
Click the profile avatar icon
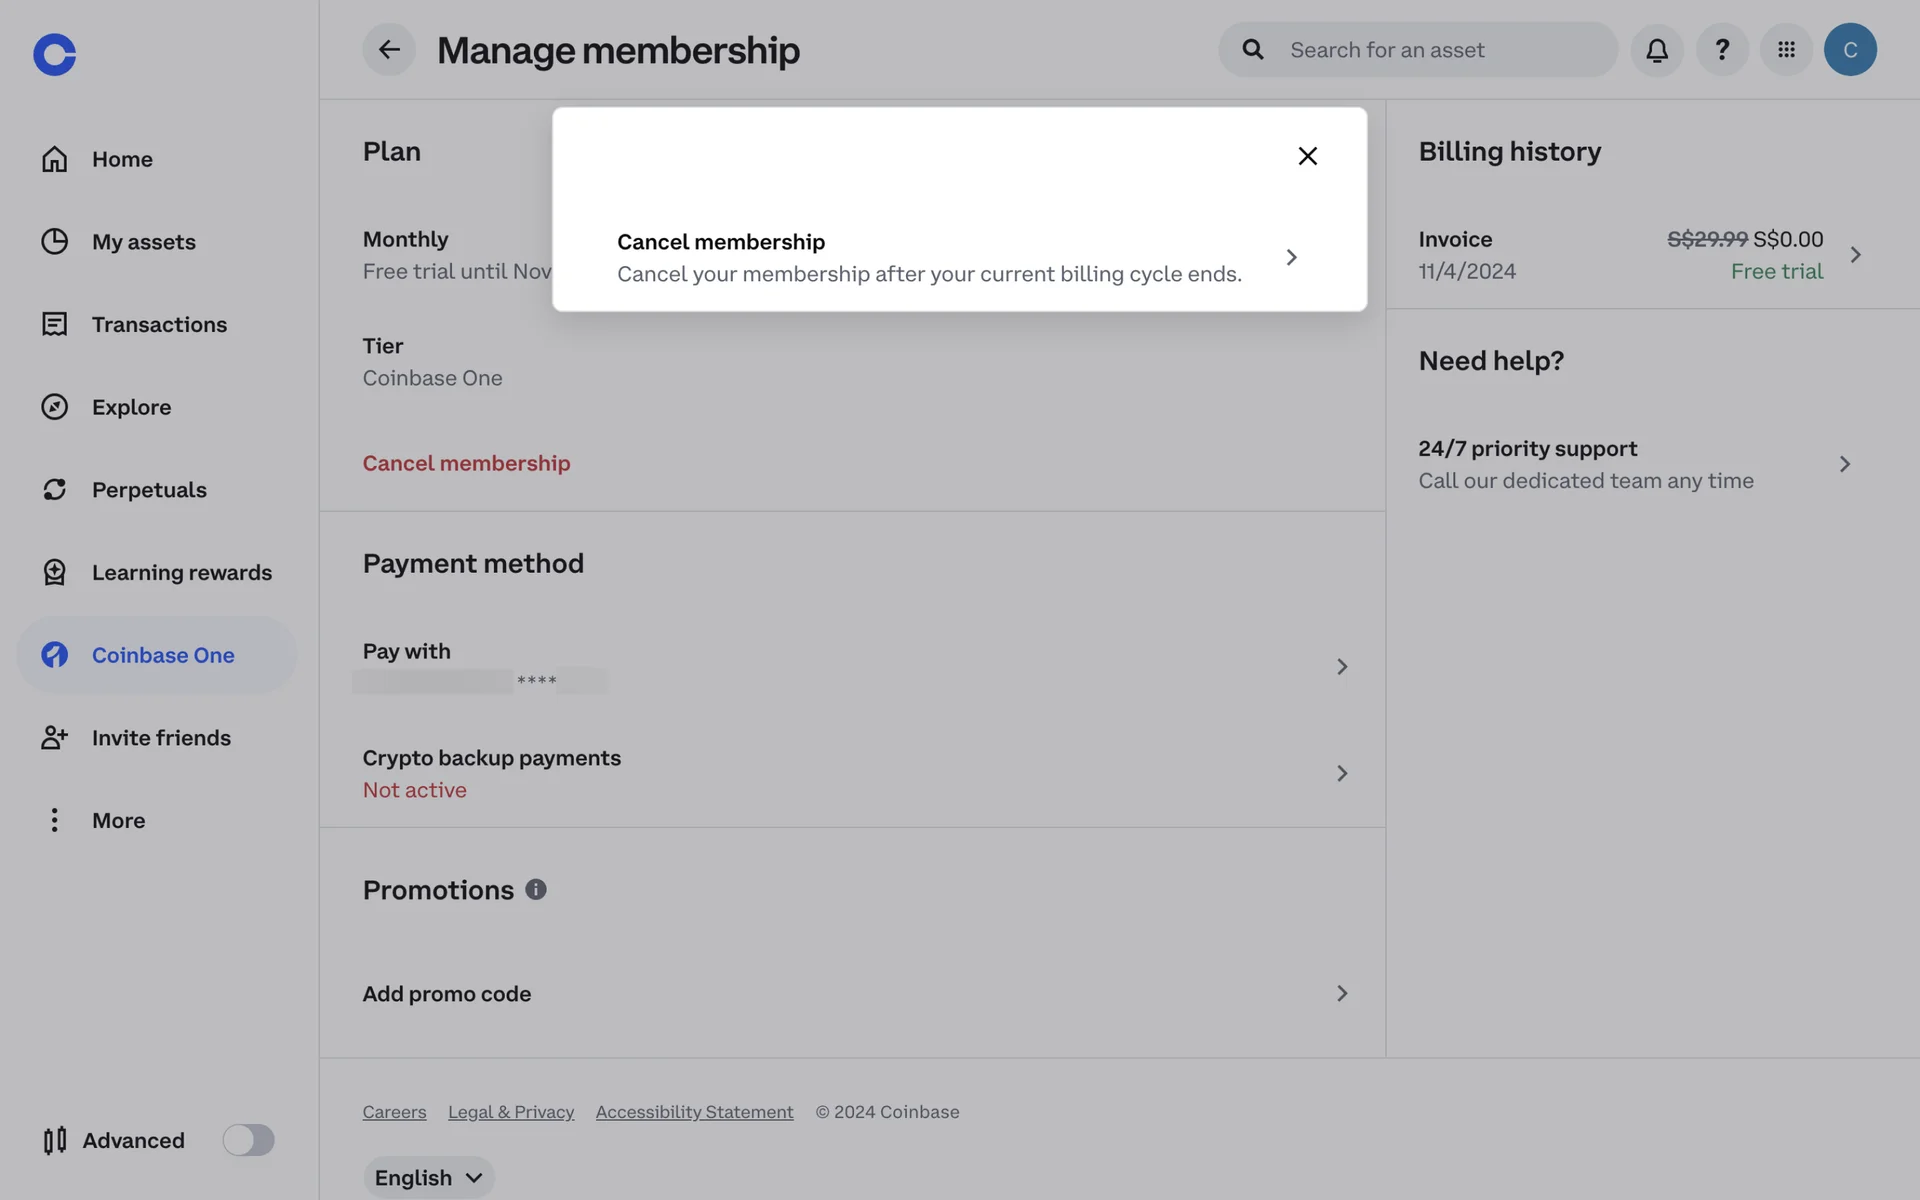(x=1850, y=49)
